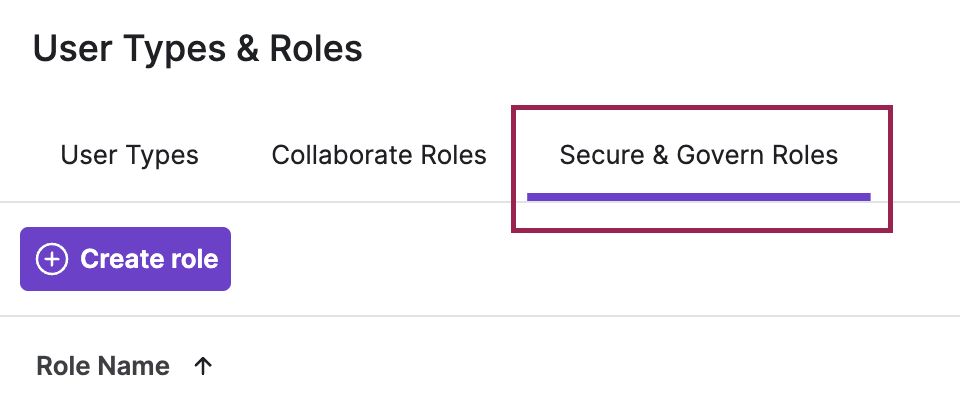Click the "Create role" label text

pos(149,259)
